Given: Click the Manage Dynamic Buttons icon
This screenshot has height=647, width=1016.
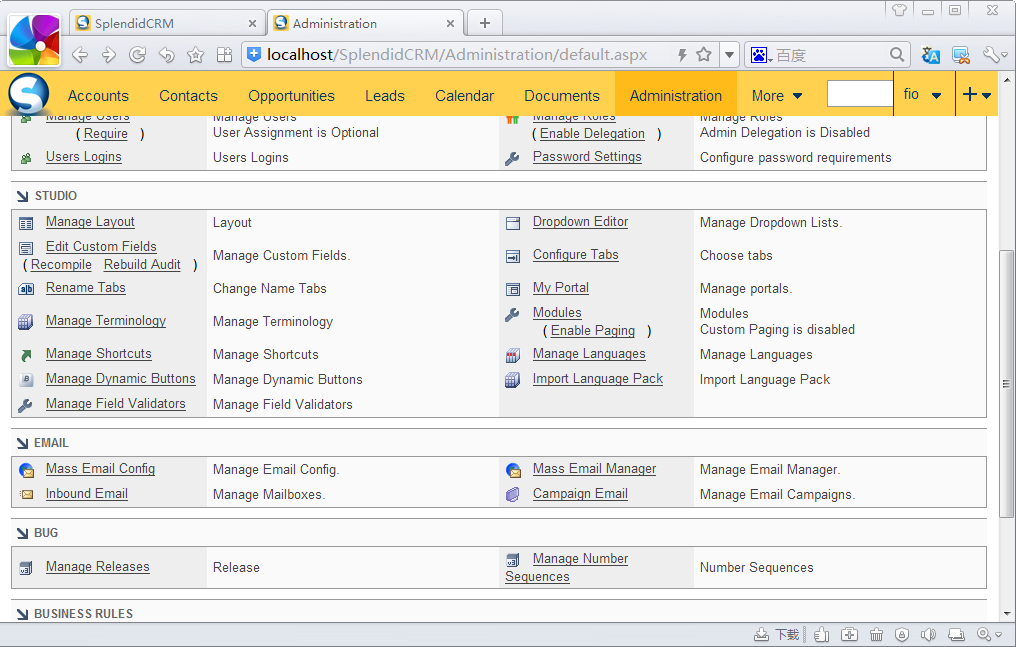Looking at the screenshot, I should click(26, 380).
